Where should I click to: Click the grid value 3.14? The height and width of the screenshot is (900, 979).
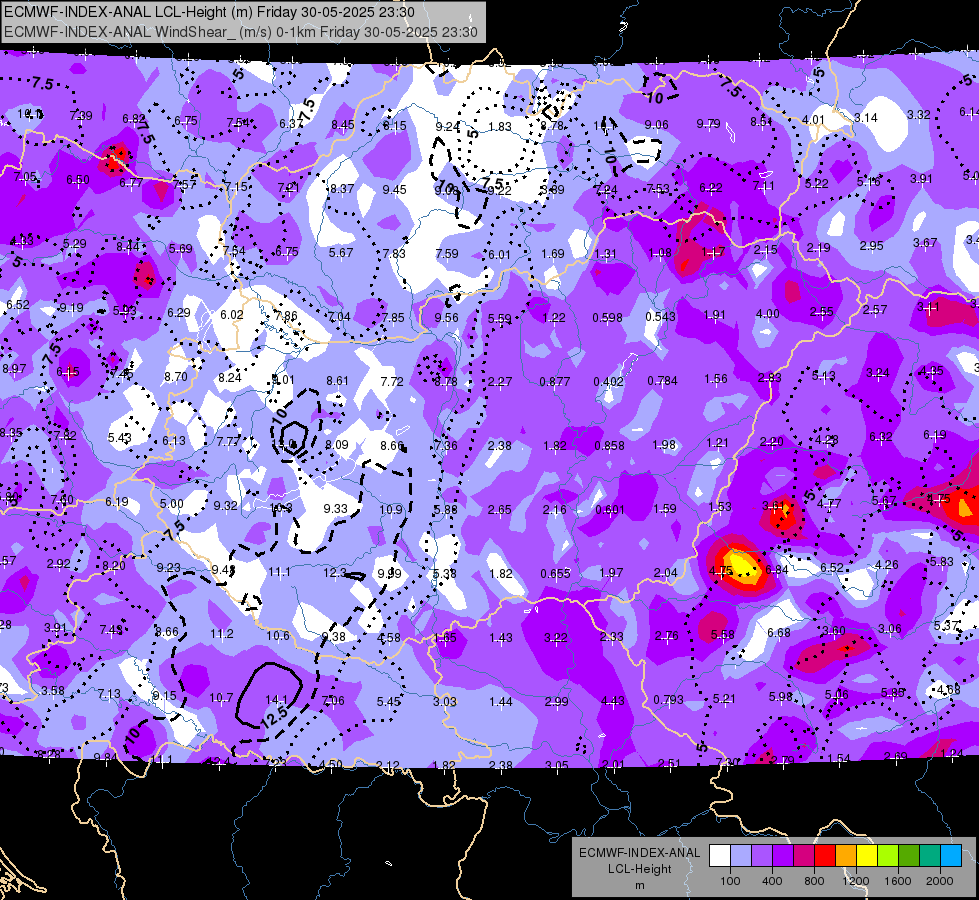click(866, 118)
